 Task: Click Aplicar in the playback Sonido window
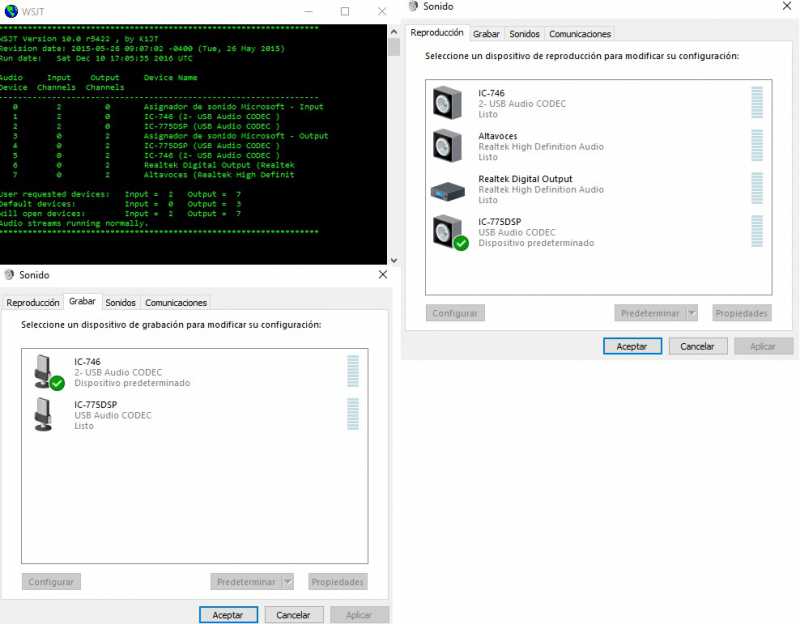tap(763, 346)
